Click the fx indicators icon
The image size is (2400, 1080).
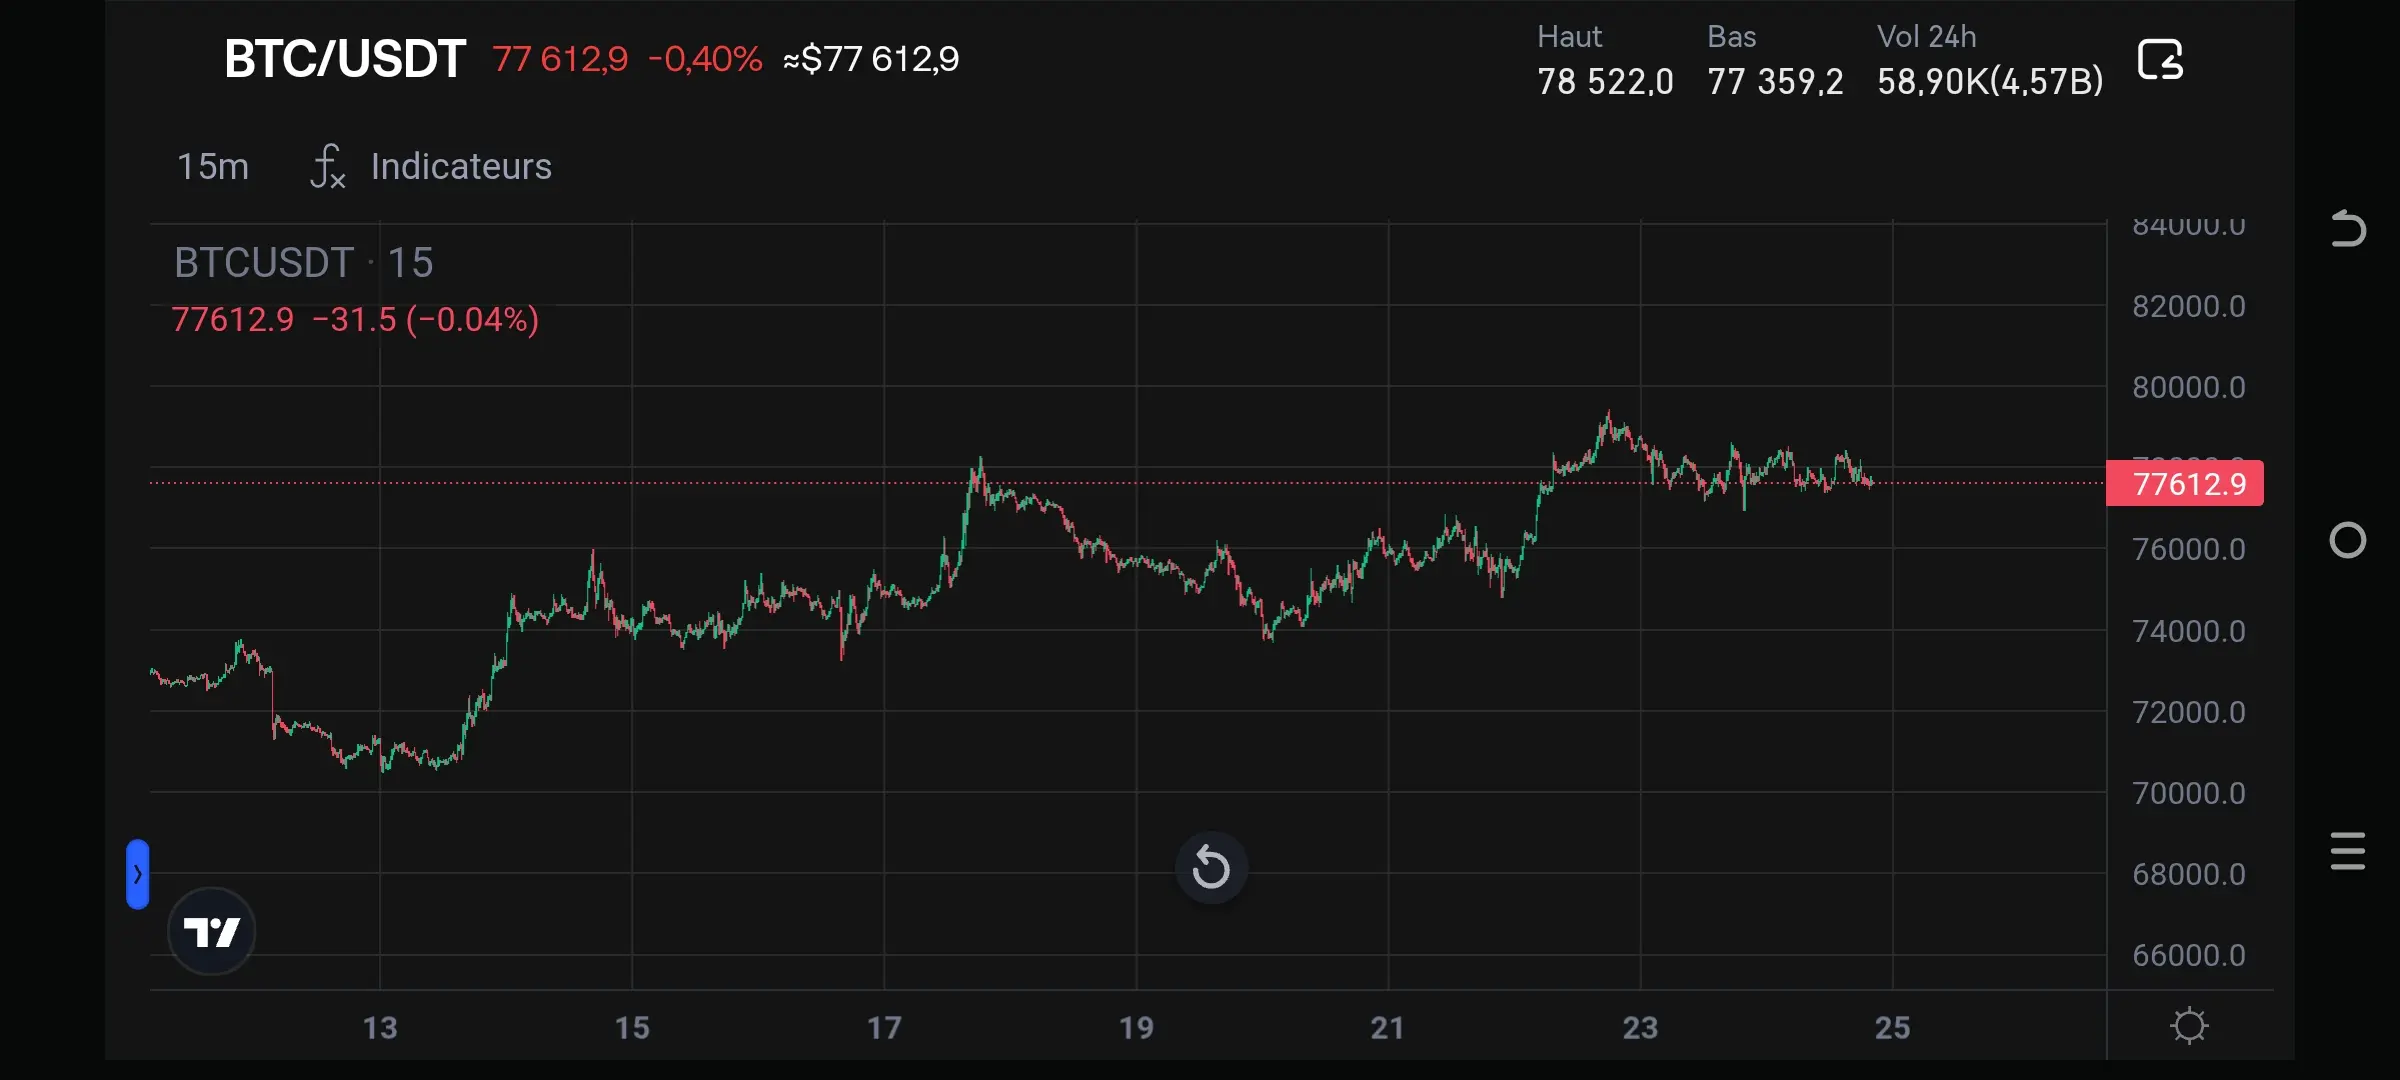[328, 166]
